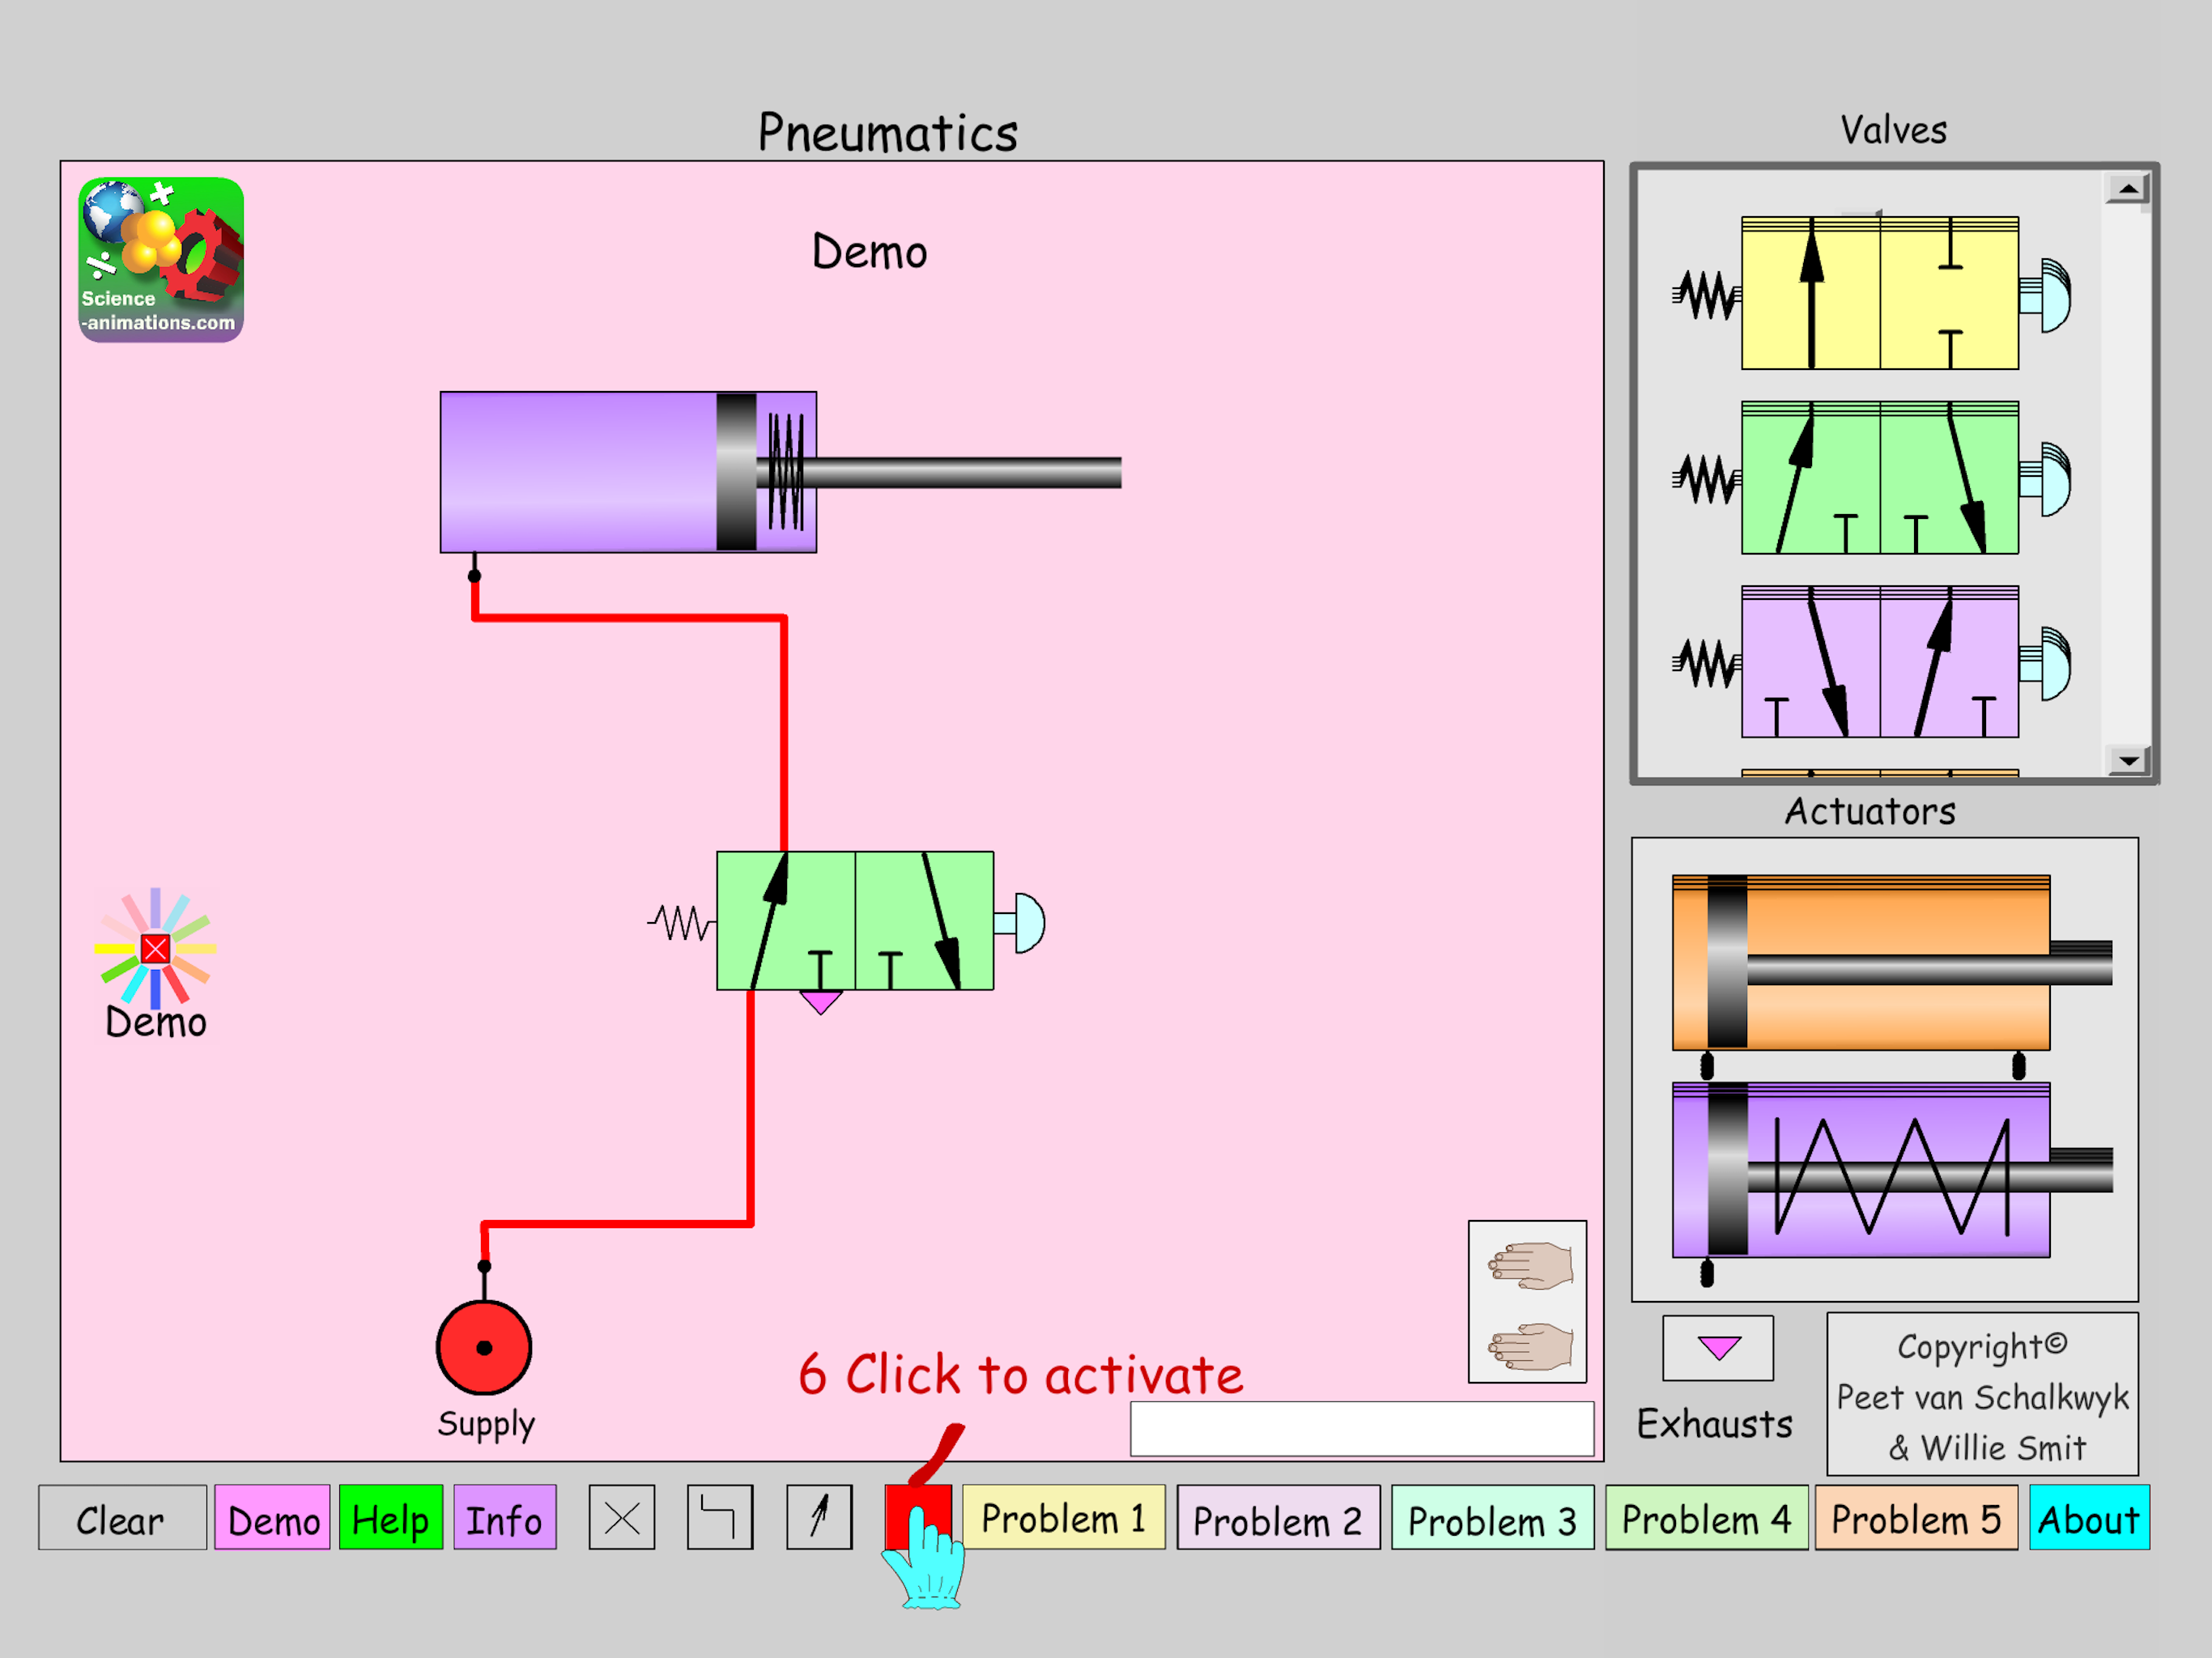Screen dimensions: 2212x1658
Task: Select the orange double-acting cylinder actuator
Action: (x=1862, y=962)
